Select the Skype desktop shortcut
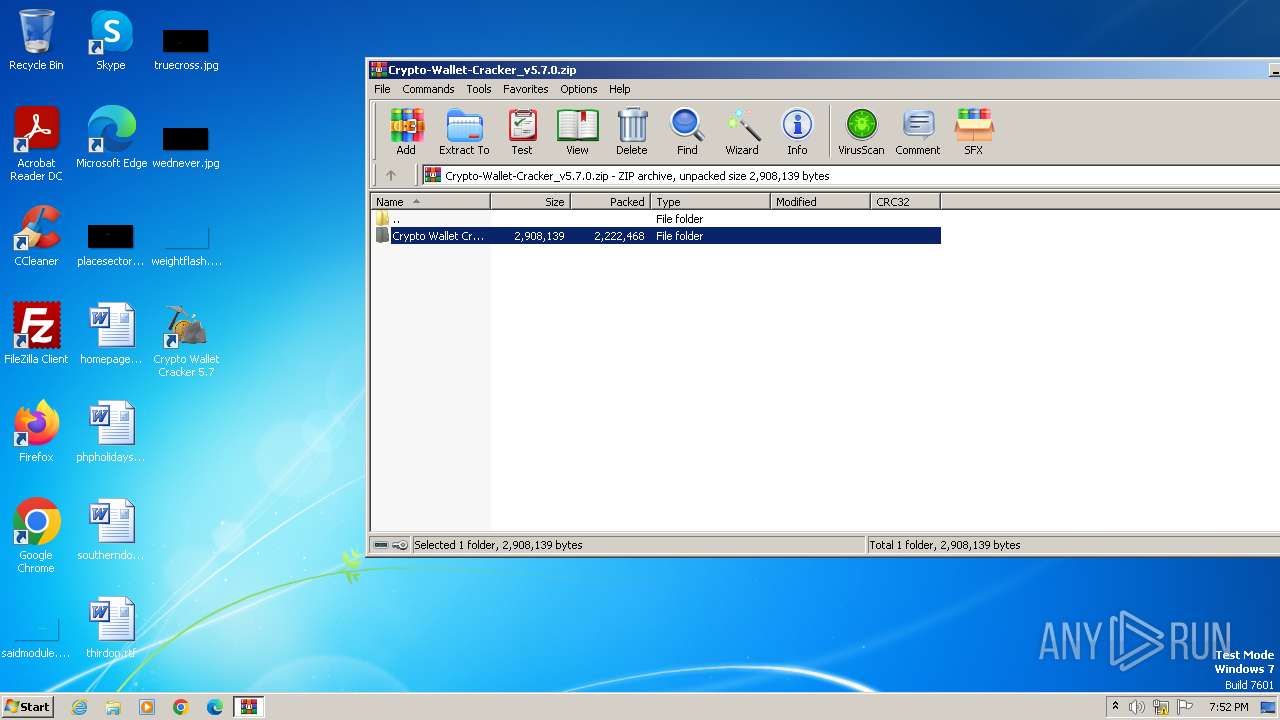1280x720 pixels. tap(111, 40)
